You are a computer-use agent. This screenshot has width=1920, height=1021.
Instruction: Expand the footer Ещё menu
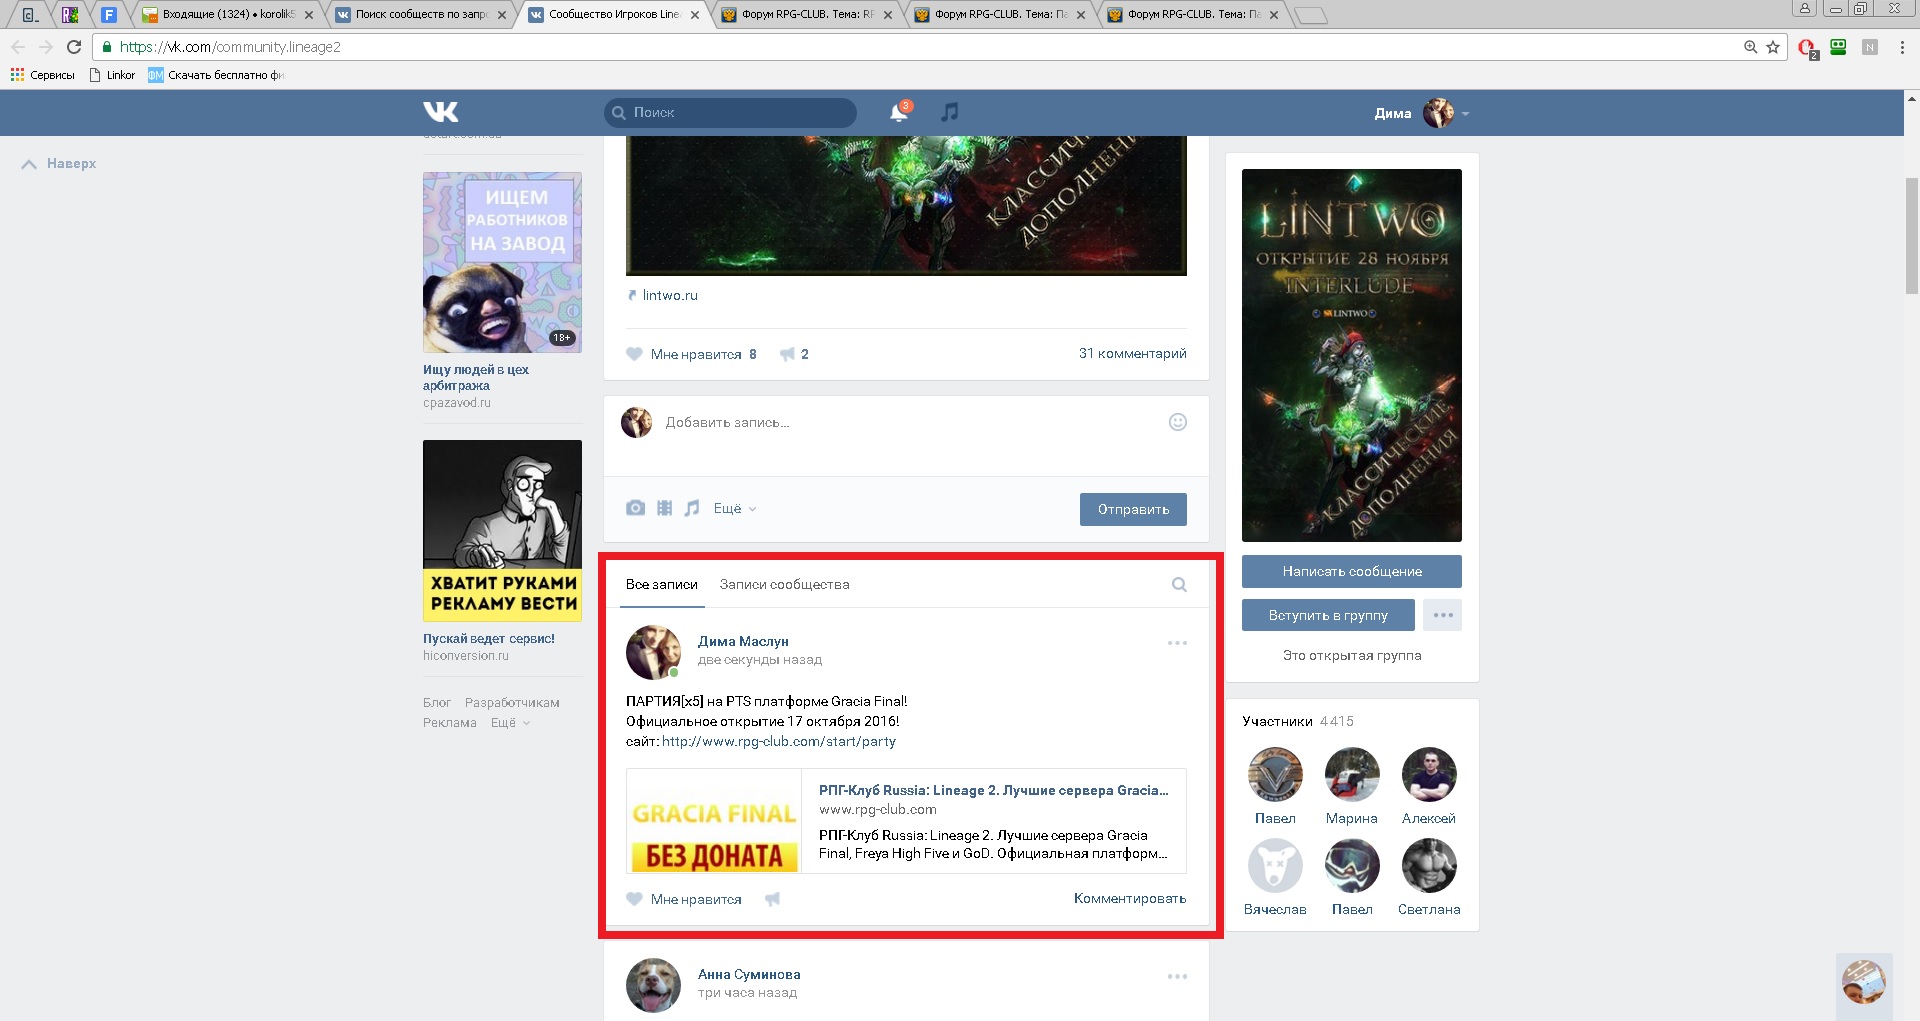point(510,723)
